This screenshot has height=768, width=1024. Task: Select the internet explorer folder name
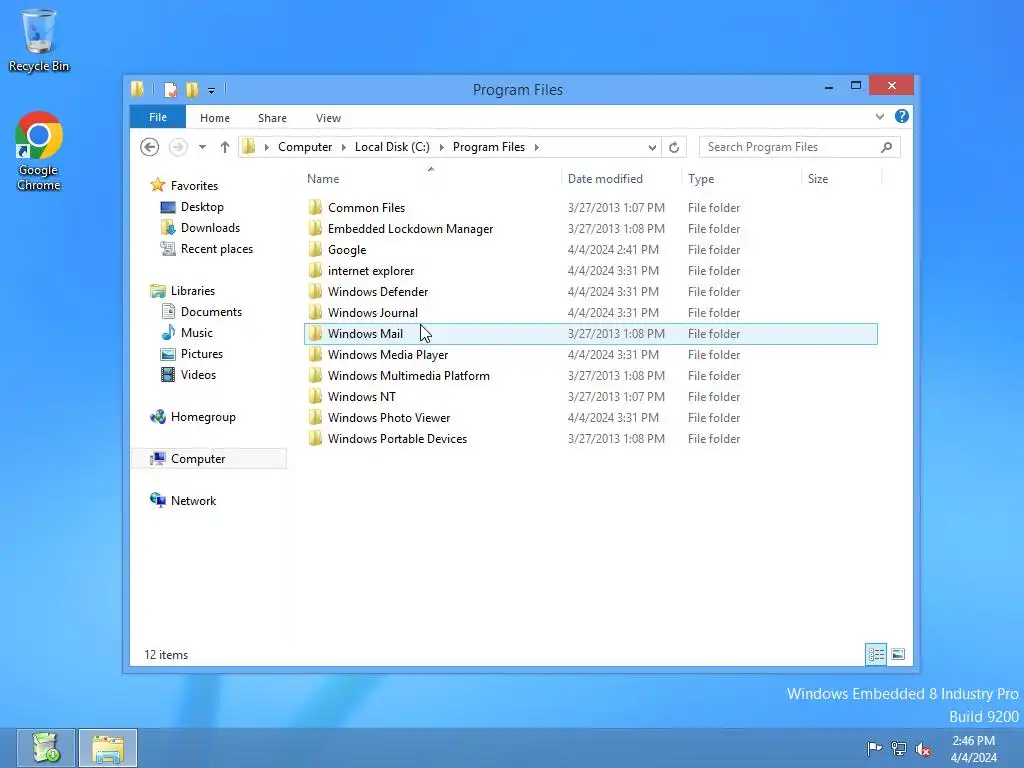pos(371,270)
